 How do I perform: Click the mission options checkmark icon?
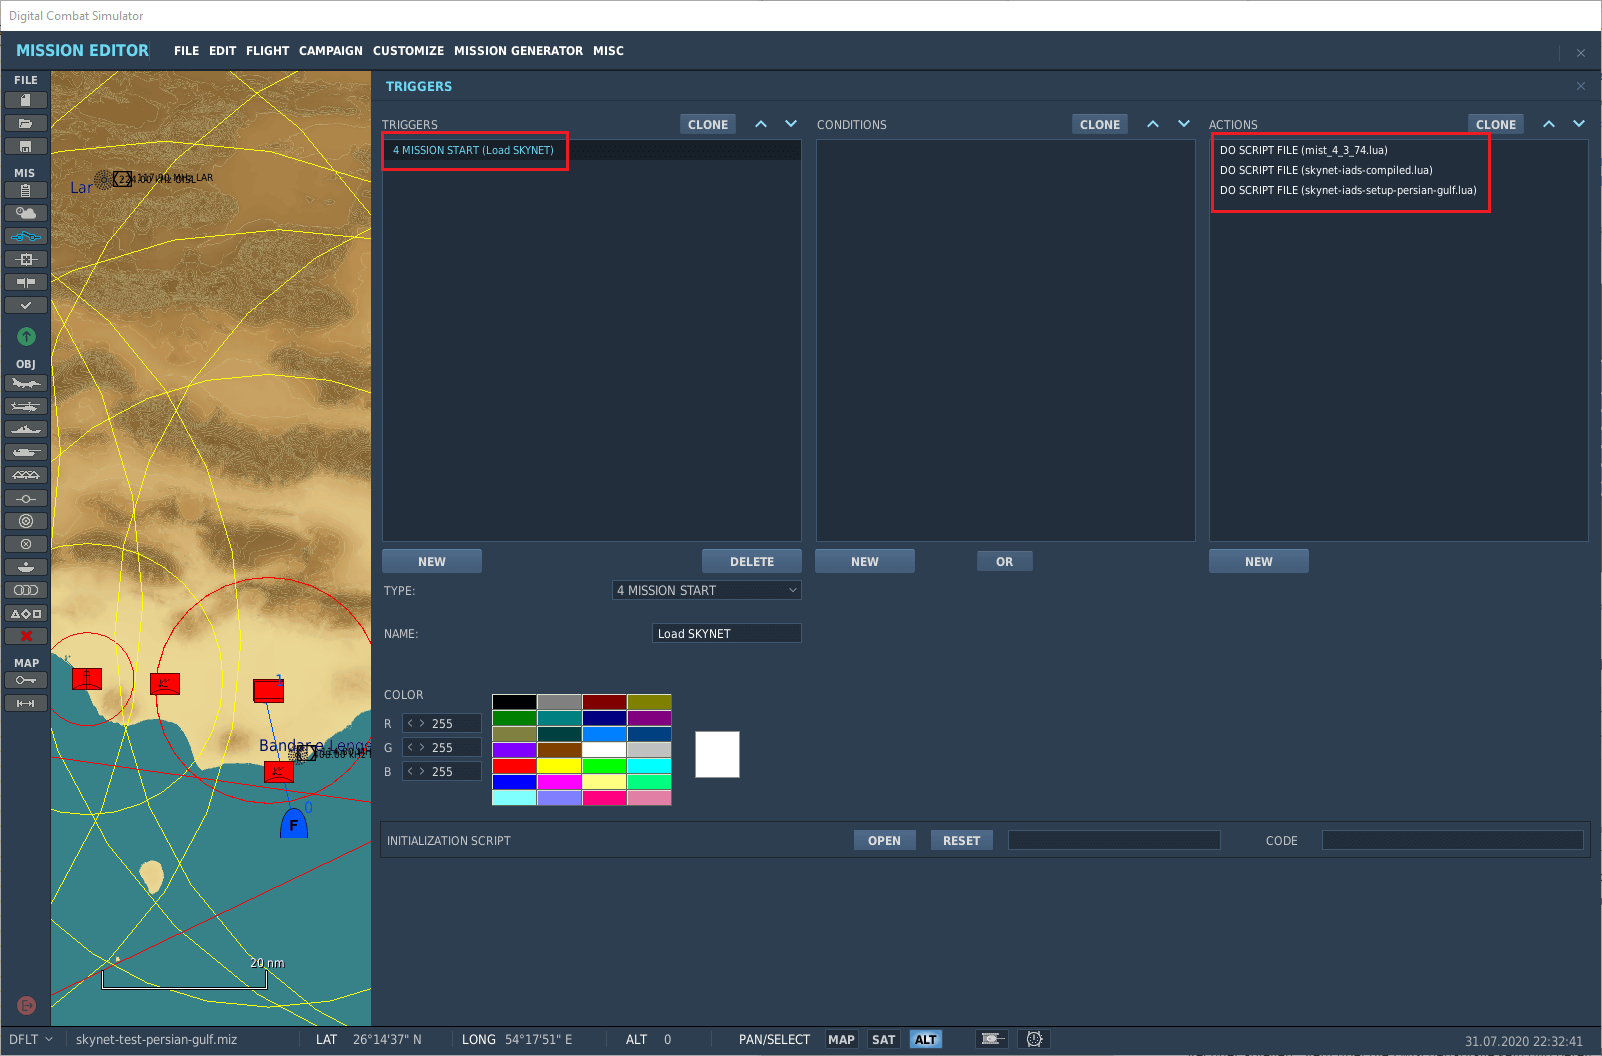coord(26,305)
